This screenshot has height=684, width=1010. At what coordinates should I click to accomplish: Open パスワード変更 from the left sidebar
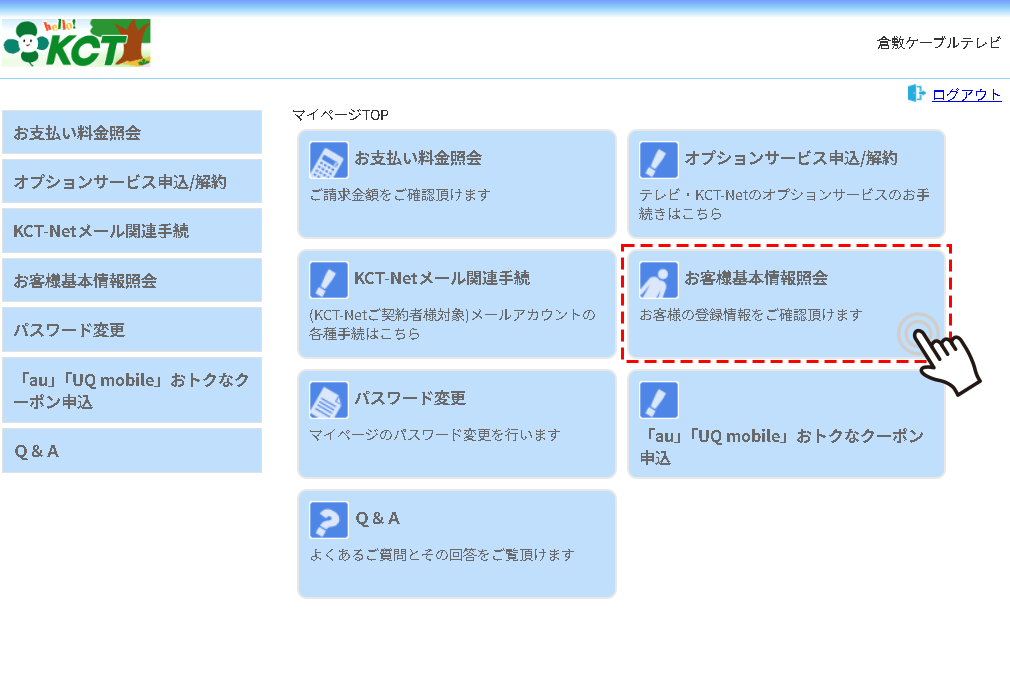click(131, 330)
